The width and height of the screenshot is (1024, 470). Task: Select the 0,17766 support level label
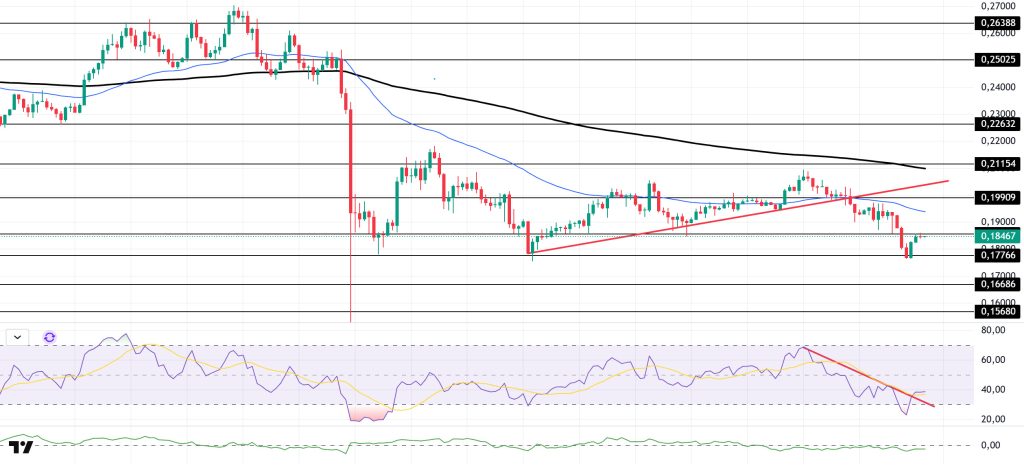point(995,255)
